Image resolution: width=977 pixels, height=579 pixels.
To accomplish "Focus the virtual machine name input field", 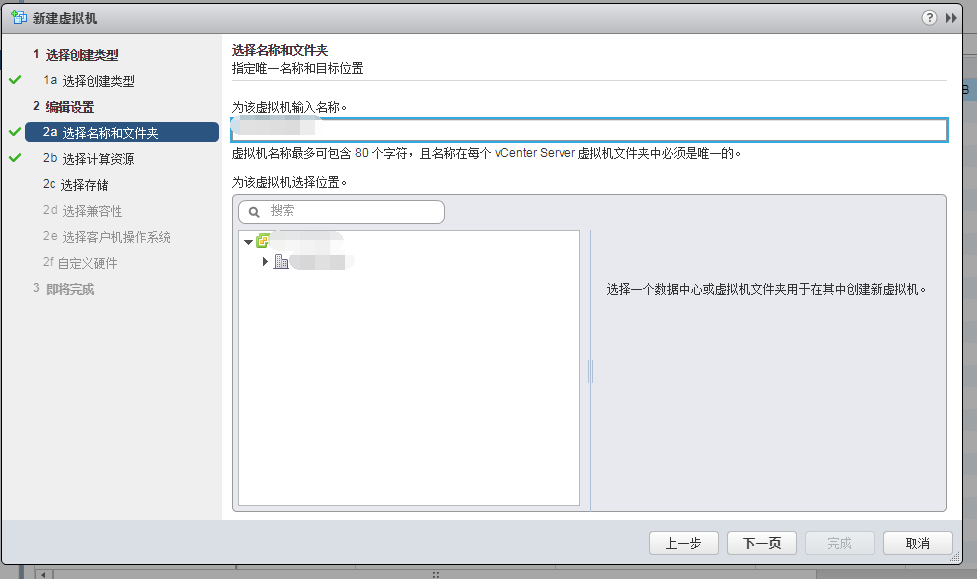I will coord(589,130).
